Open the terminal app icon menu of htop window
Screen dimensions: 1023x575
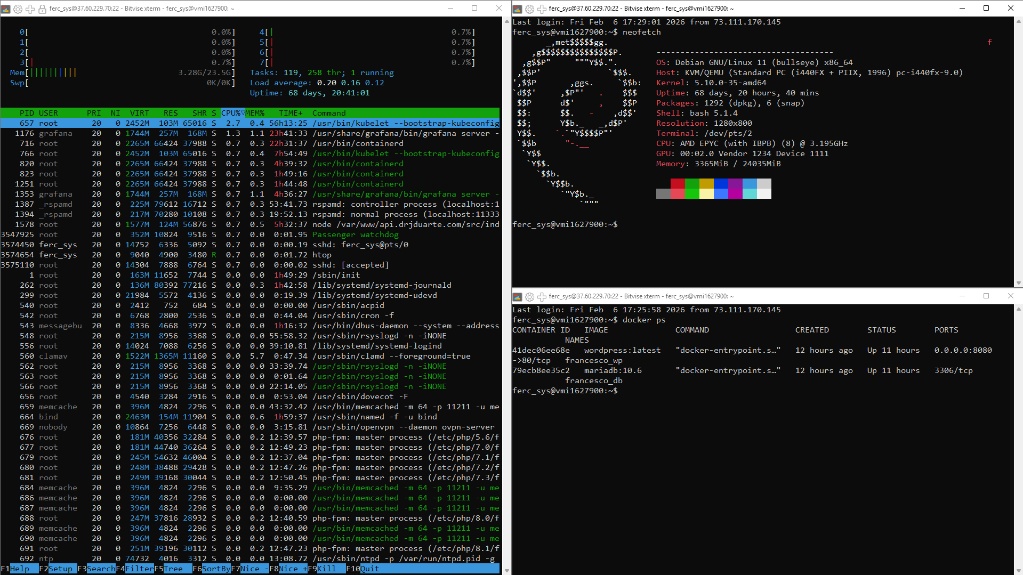click(x=6, y=7)
